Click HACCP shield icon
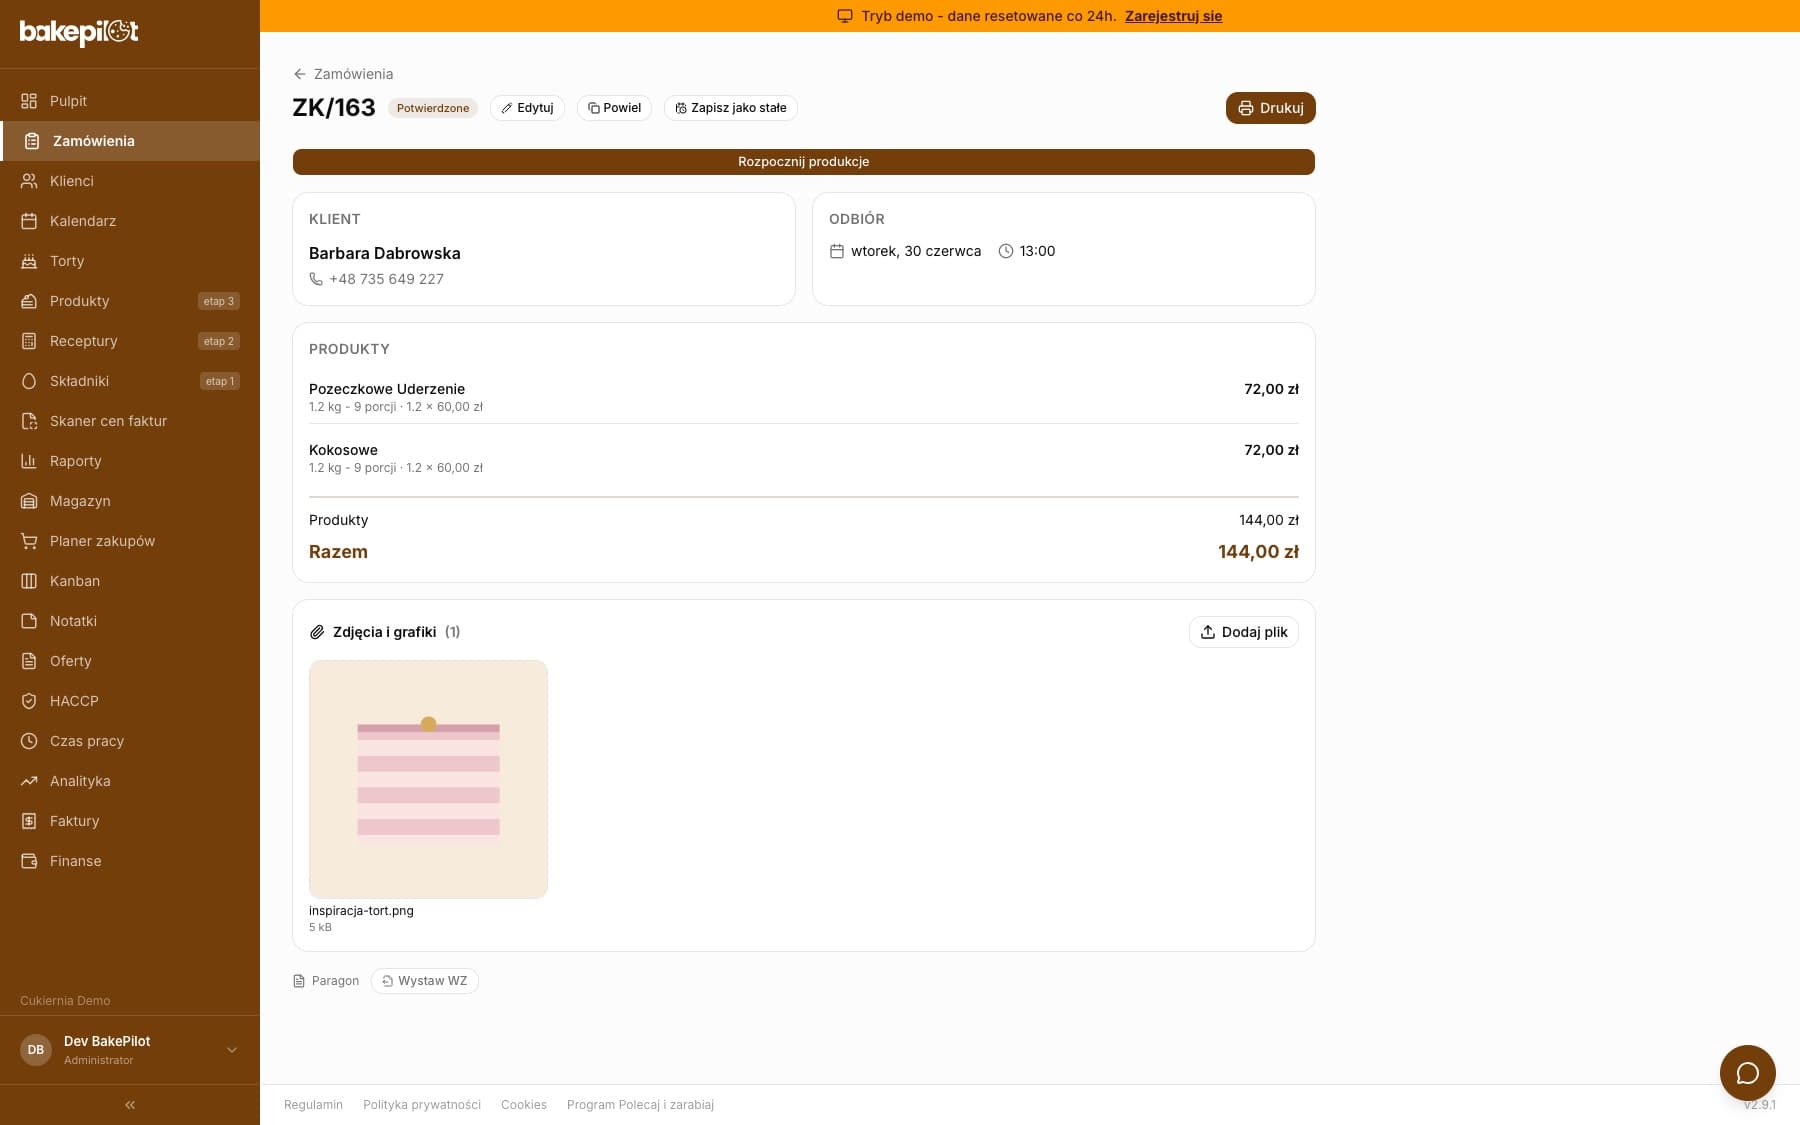The width and height of the screenshot is (1800, 1125). coord(29,701)
